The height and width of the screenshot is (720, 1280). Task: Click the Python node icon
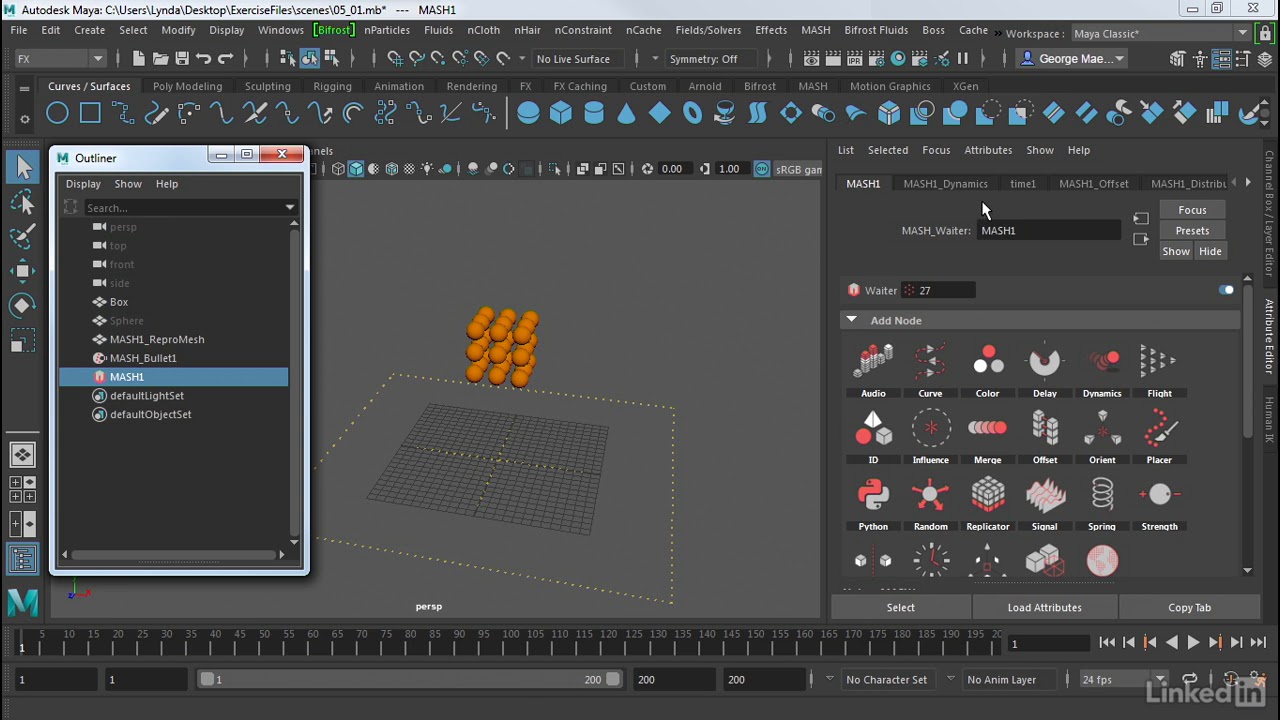tap(873, 495)
